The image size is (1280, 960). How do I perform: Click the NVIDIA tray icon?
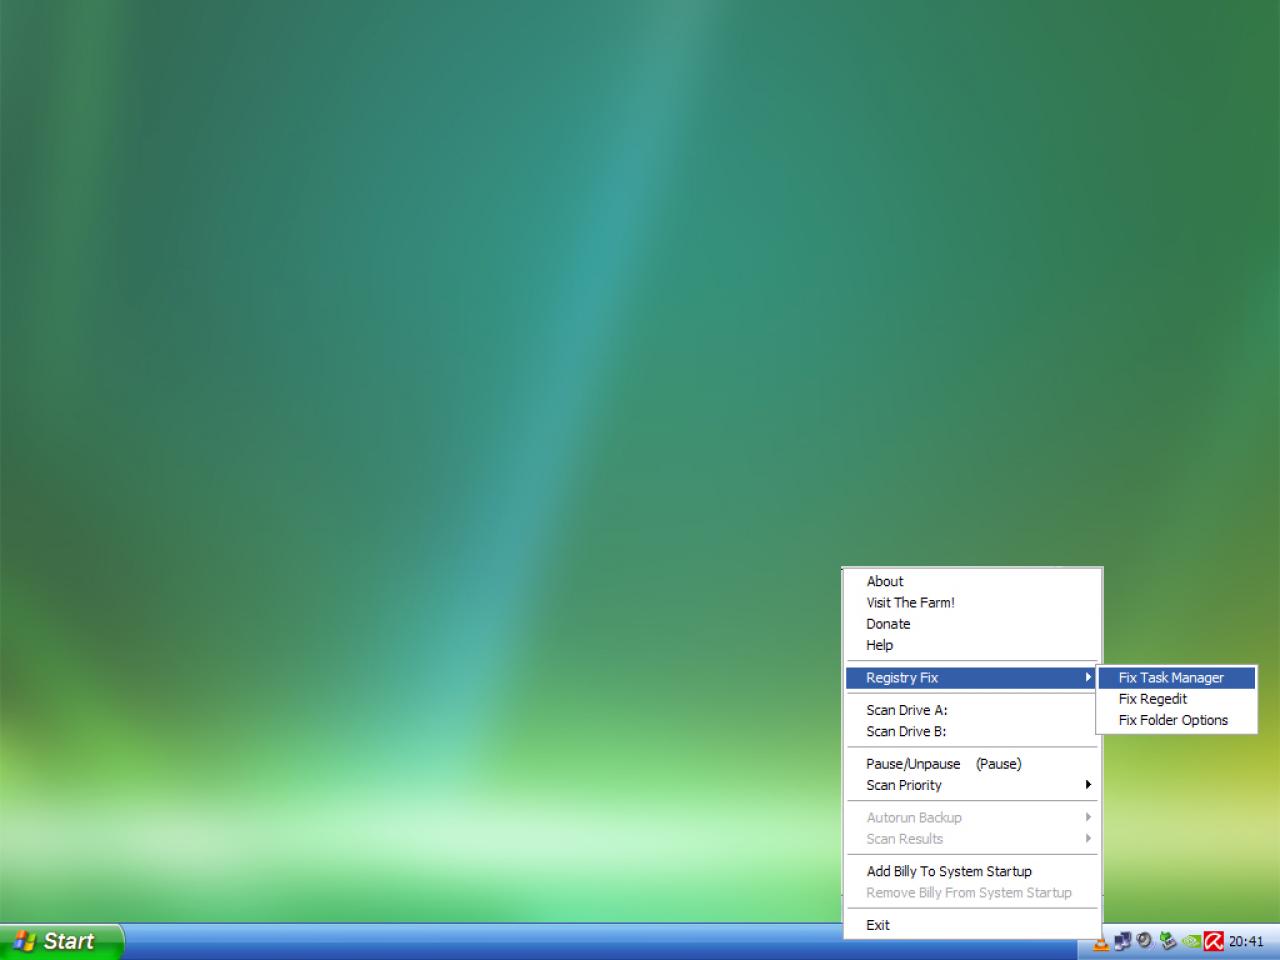(1190, 941)
